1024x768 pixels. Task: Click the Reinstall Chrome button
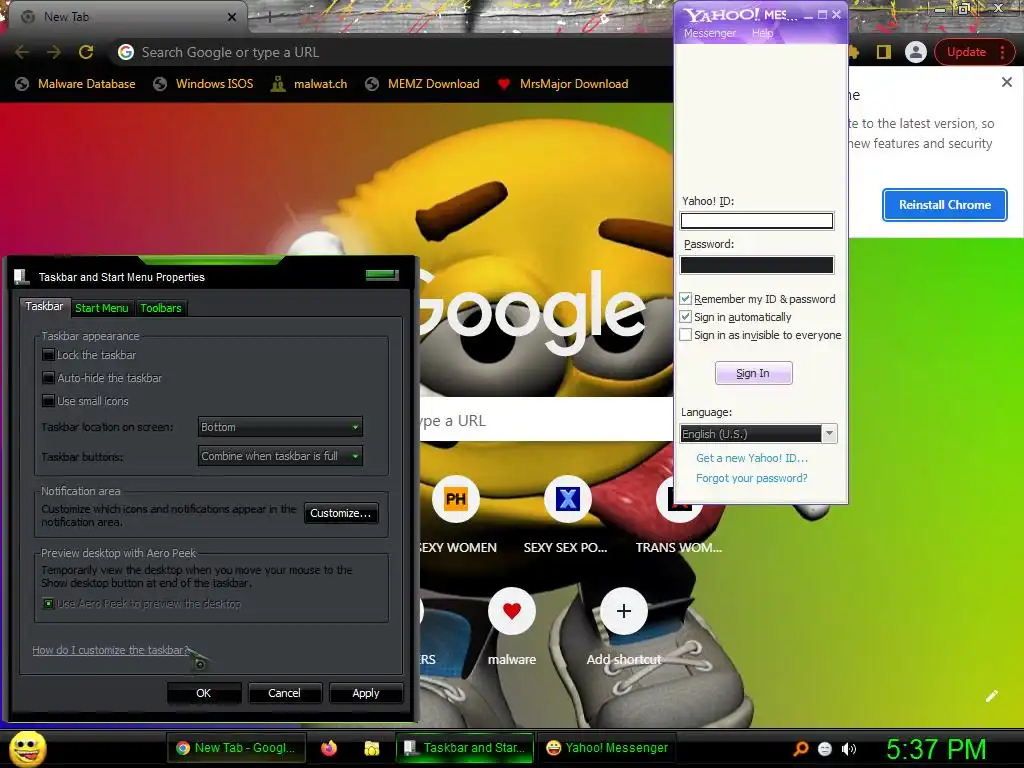[944, 205]
